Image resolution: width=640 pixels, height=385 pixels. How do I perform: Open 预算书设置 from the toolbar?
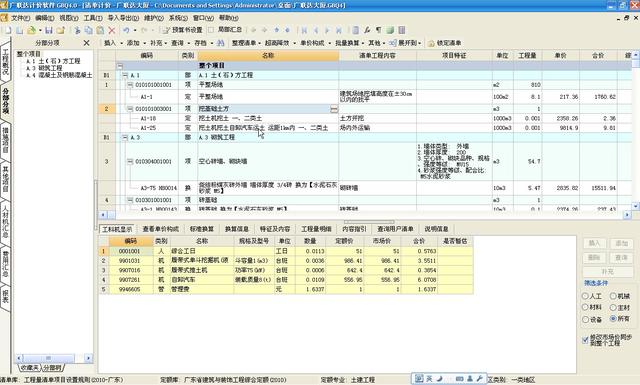pos(182,30)
